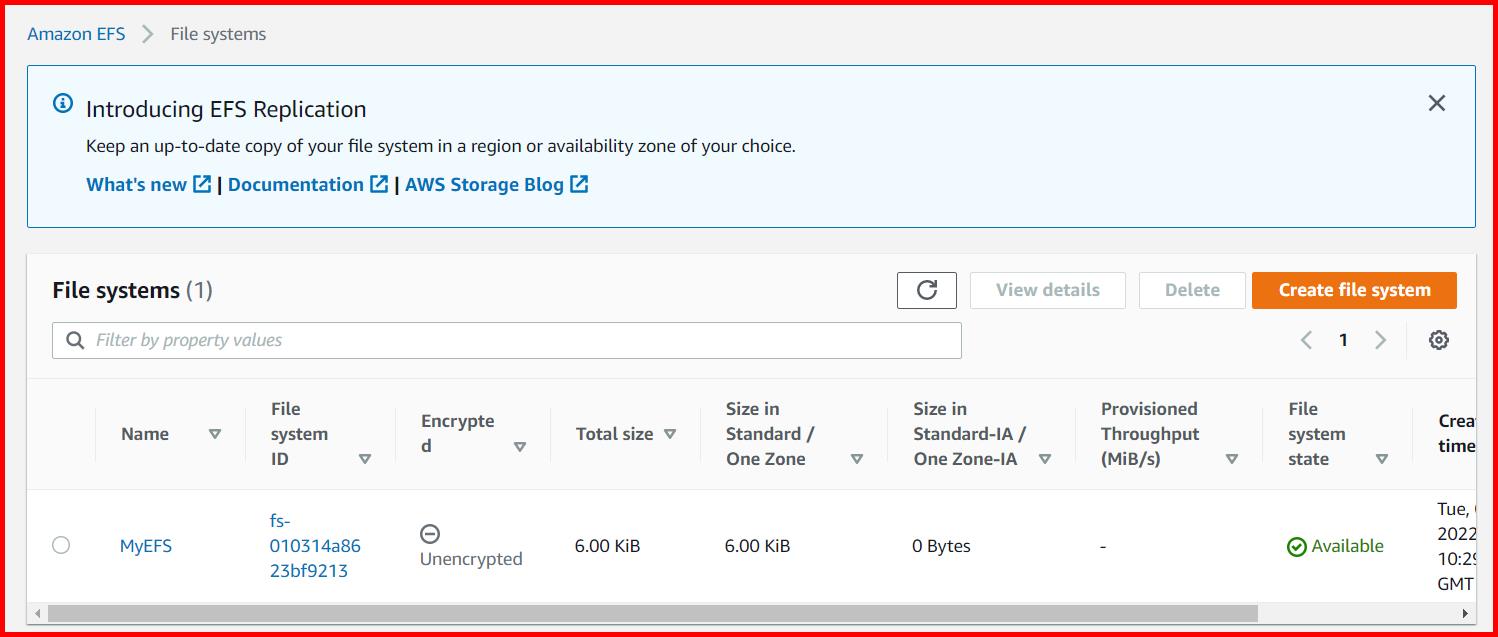The width and height of the screenshot is (1498, 637).
Task: Select the MyEFS row radio button
Action: 60,546
